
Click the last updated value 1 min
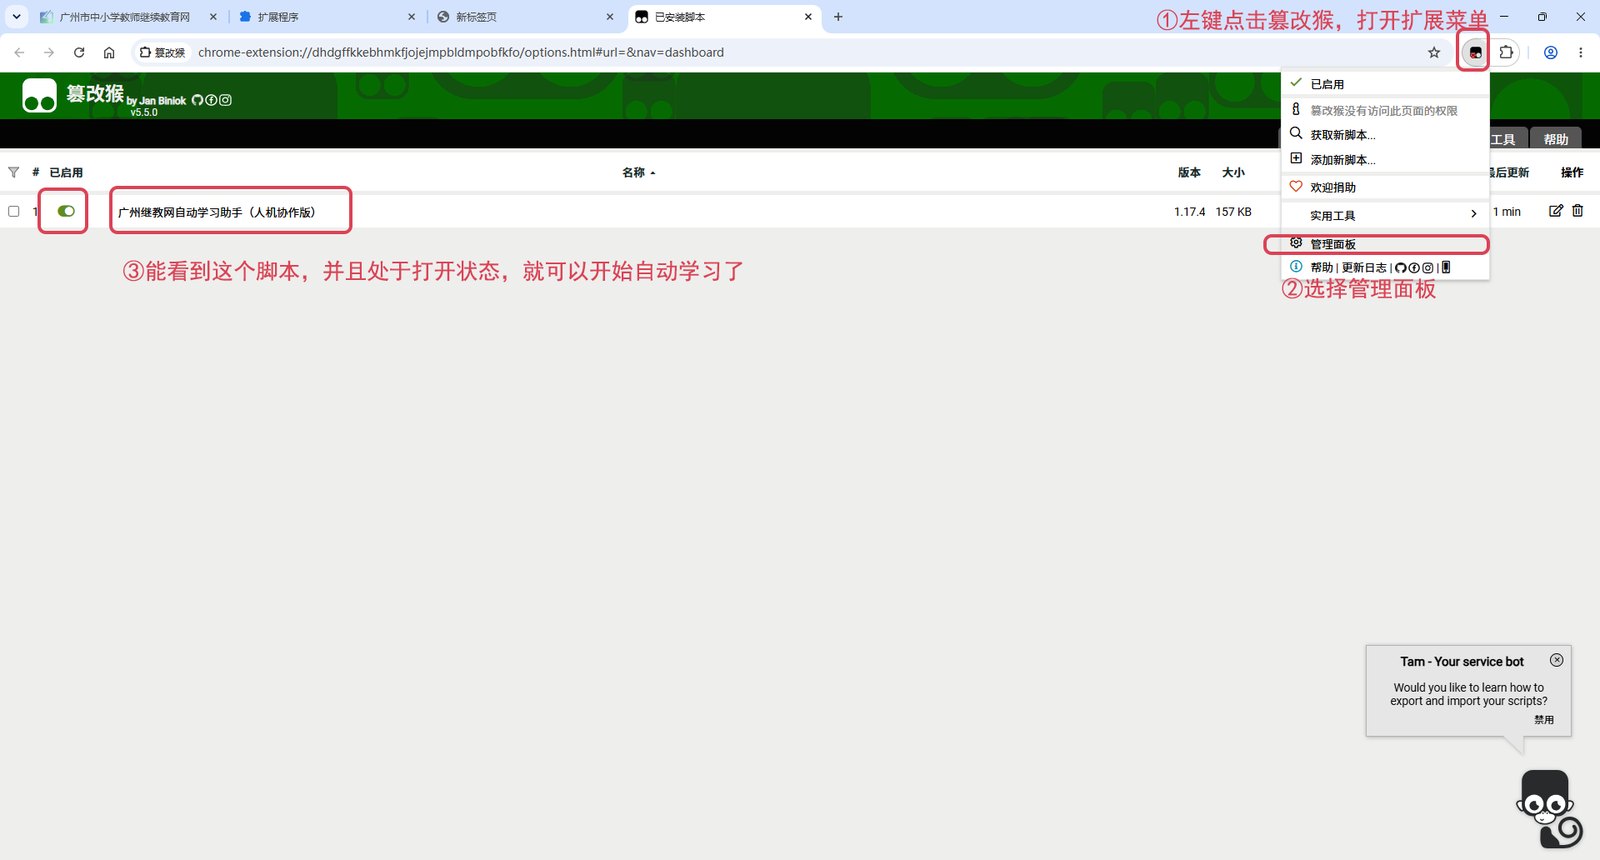pos(1507,212)
